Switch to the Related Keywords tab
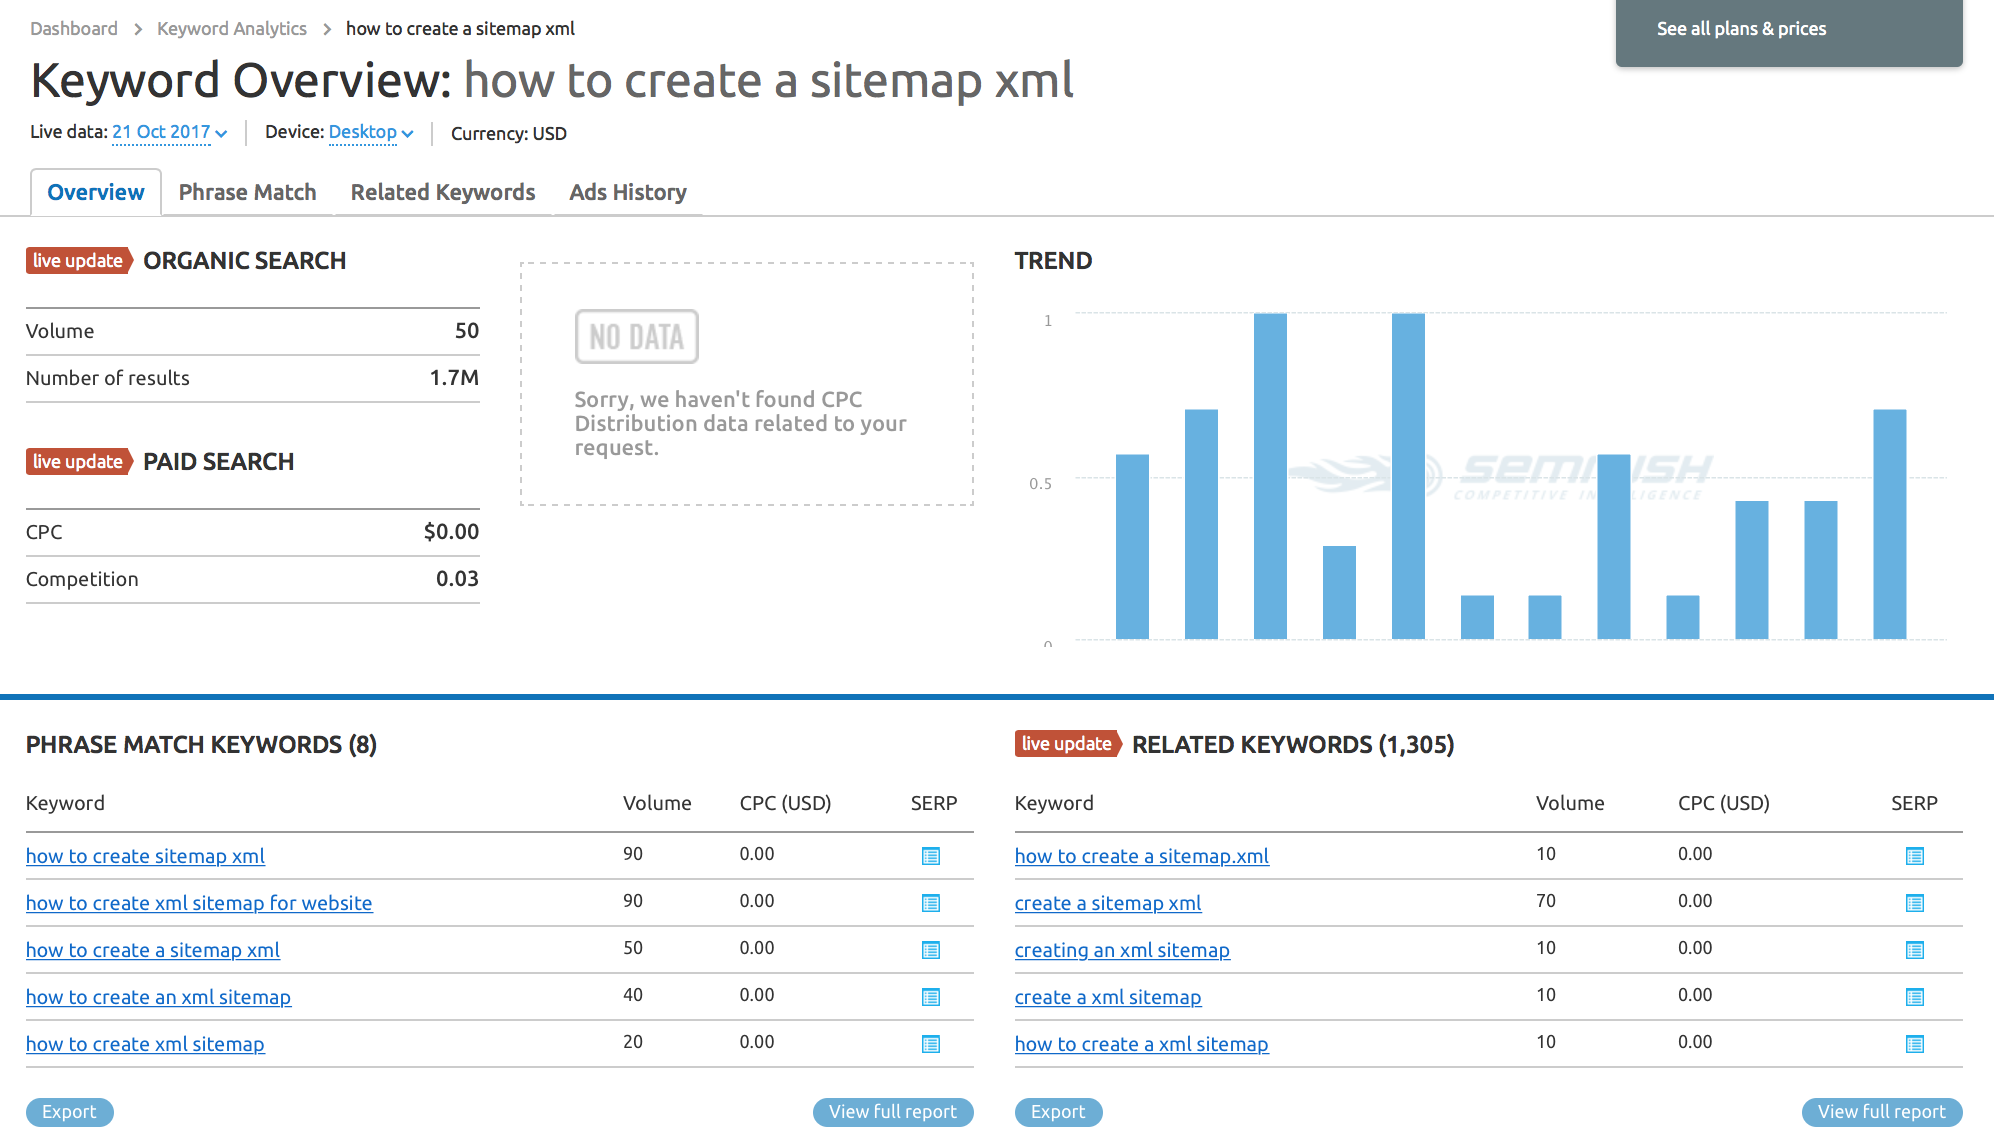This screenshot has width=1994, height=1142. coord(442,192)
